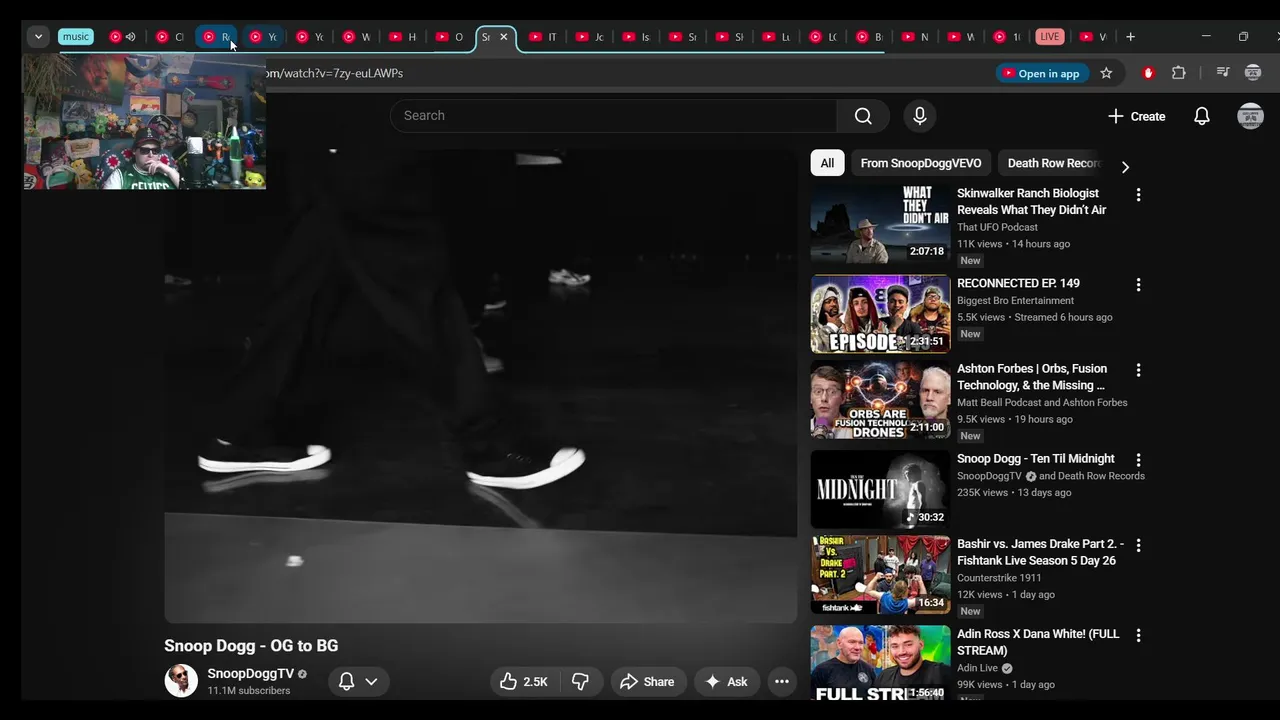Switch to the tab labeled 'IT'
This screenshot has width=1280, height=720.
(543, 37)
